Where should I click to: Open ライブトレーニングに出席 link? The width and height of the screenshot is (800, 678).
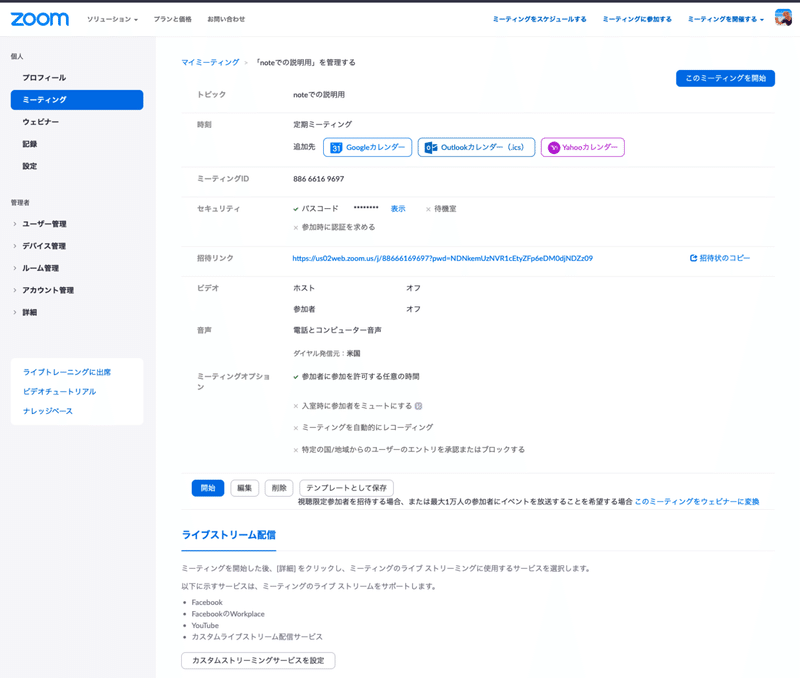(x=67, y=372)
